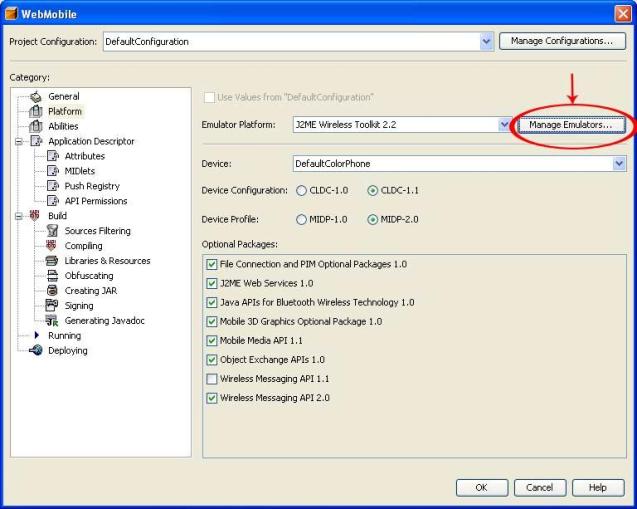Image resolution: width=637 pixels, height=509 pixels.
Task: Choose MIDP-1.0 device profile
Action: [301, 220]
